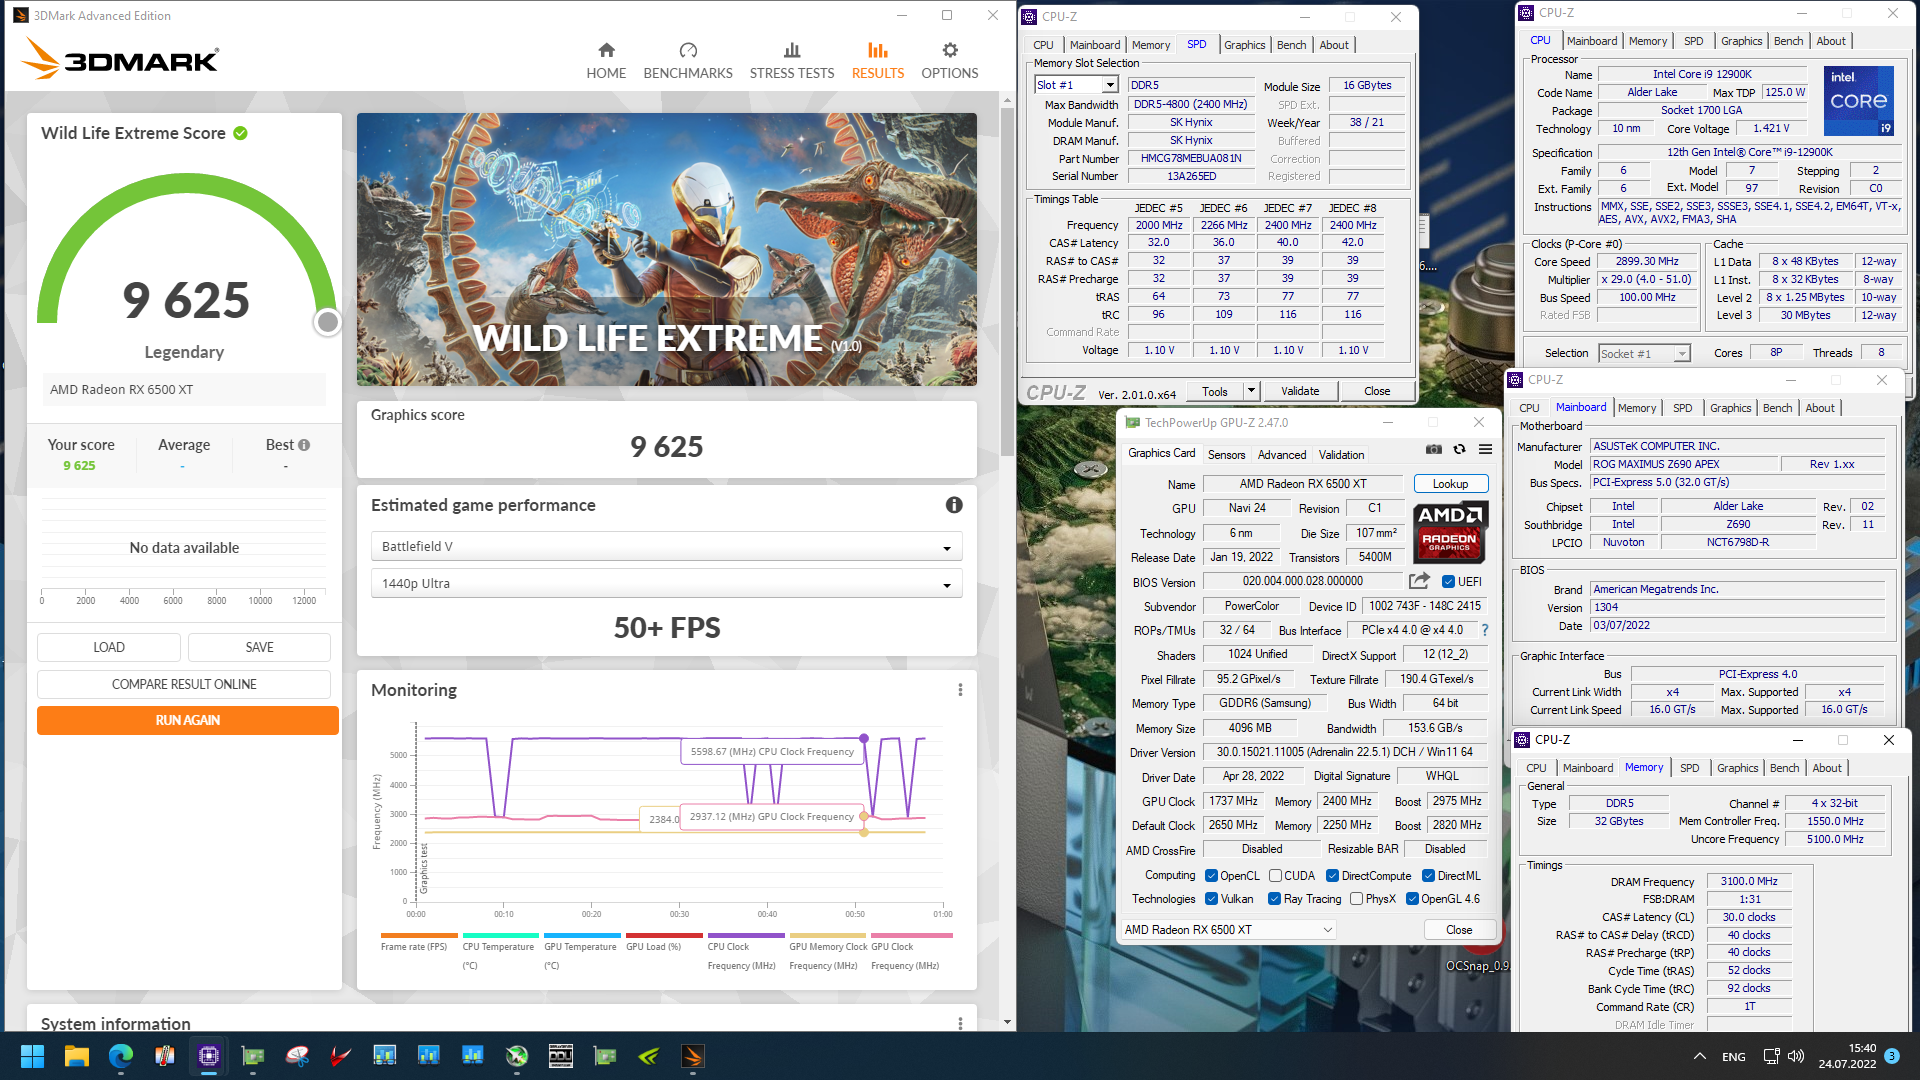This screenshot has height=1080, width=1920.
Task: Click COMPARE RESULT ONLINE button
Action: (184, 684)
